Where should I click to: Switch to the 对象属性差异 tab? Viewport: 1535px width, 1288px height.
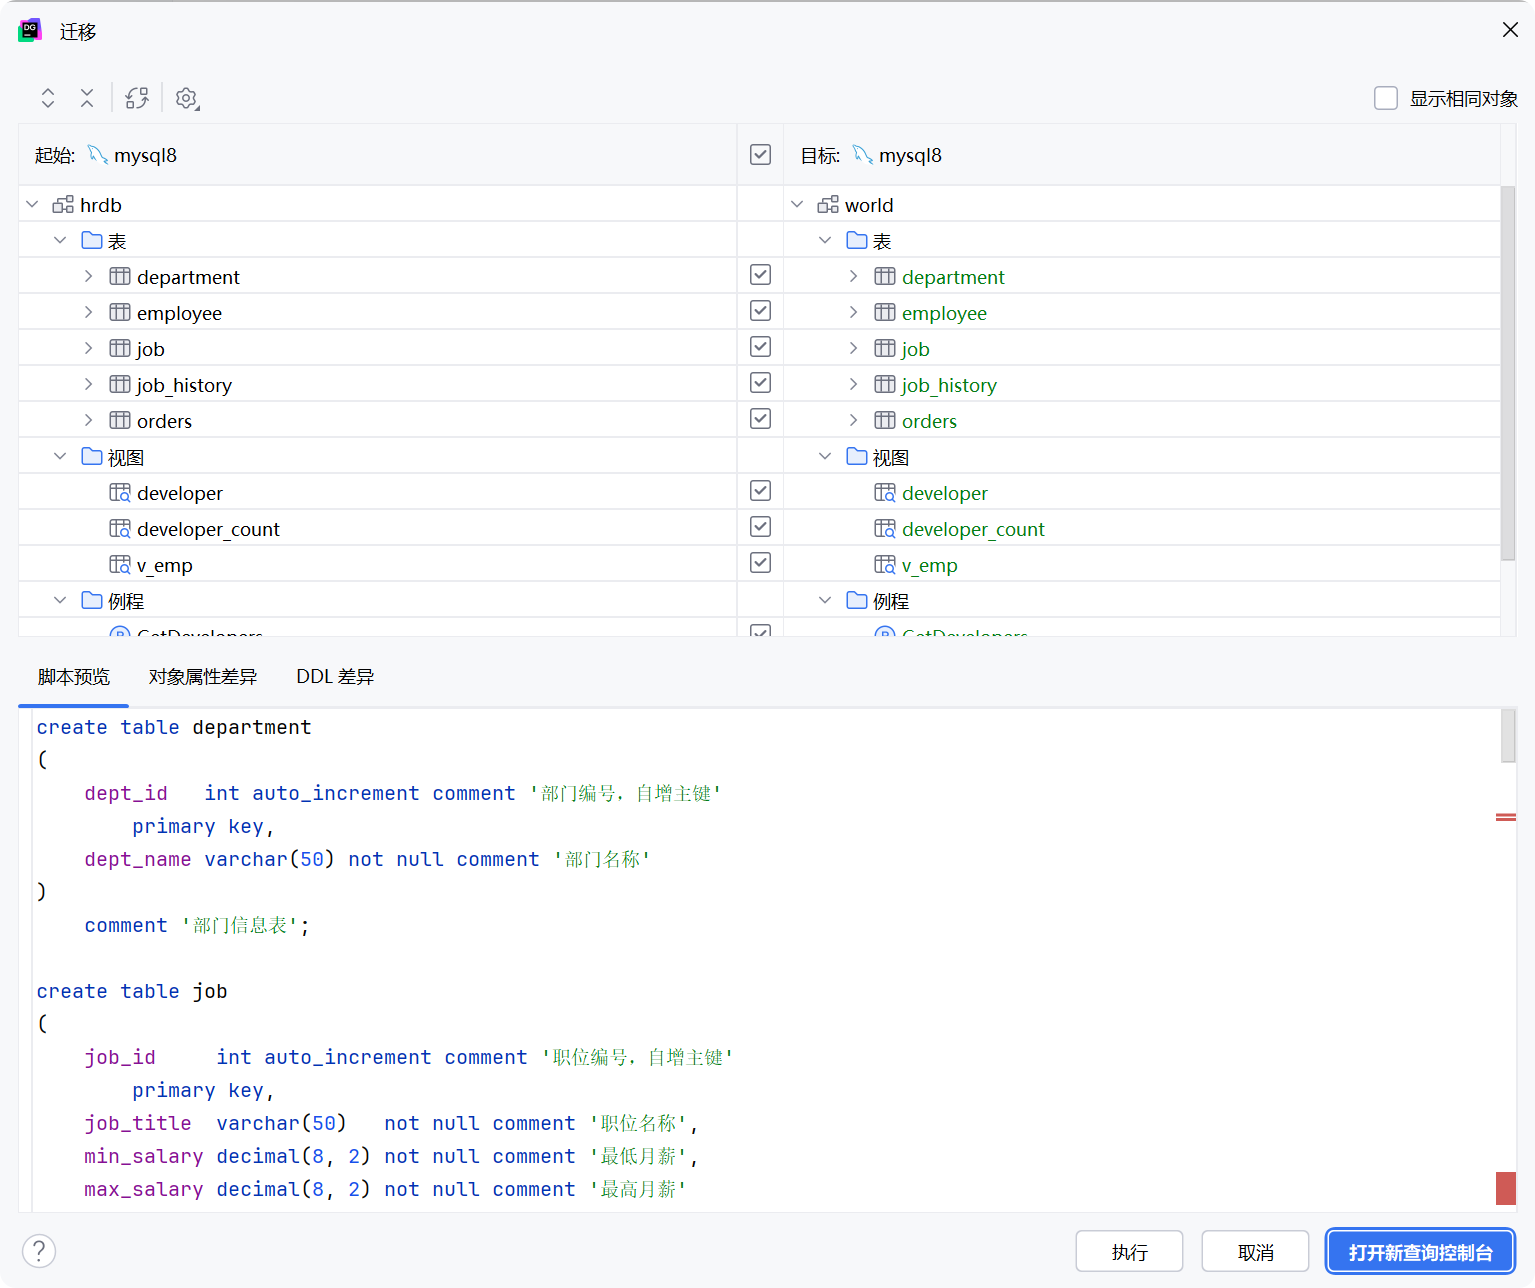click(x=203, y=677)
